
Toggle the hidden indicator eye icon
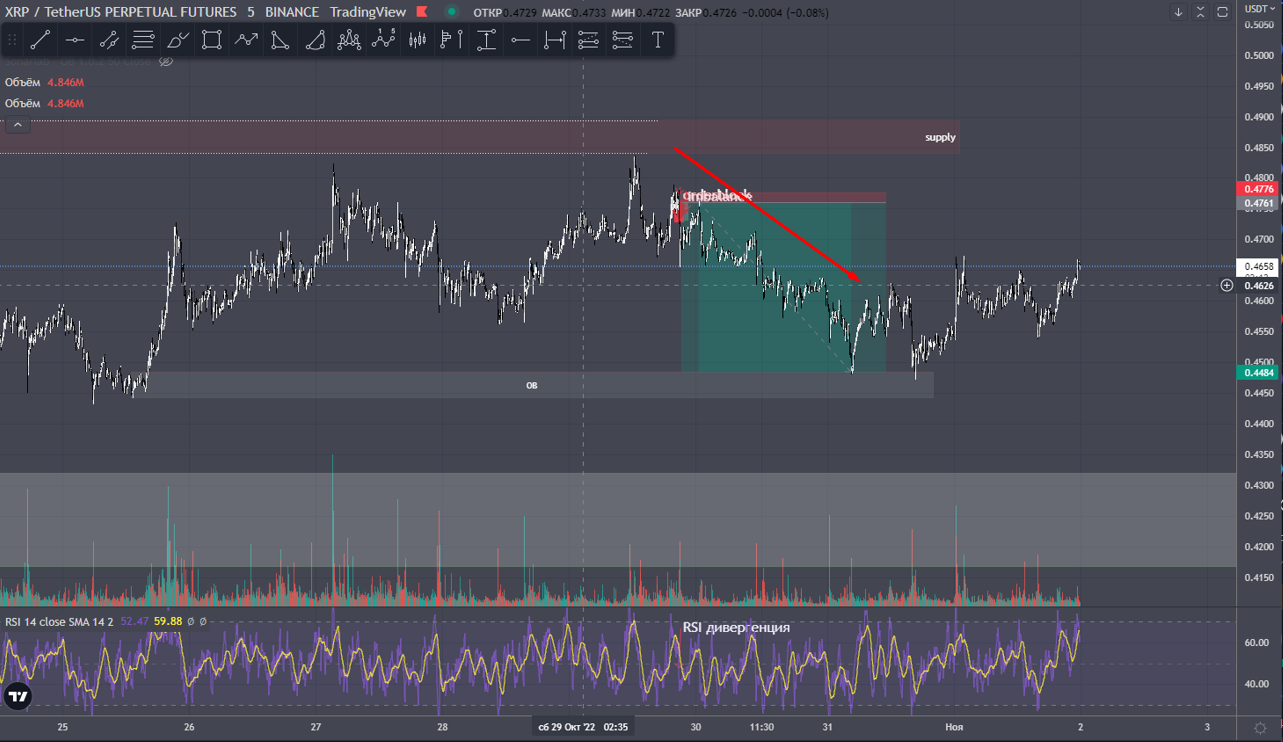(x=166, y=61)
